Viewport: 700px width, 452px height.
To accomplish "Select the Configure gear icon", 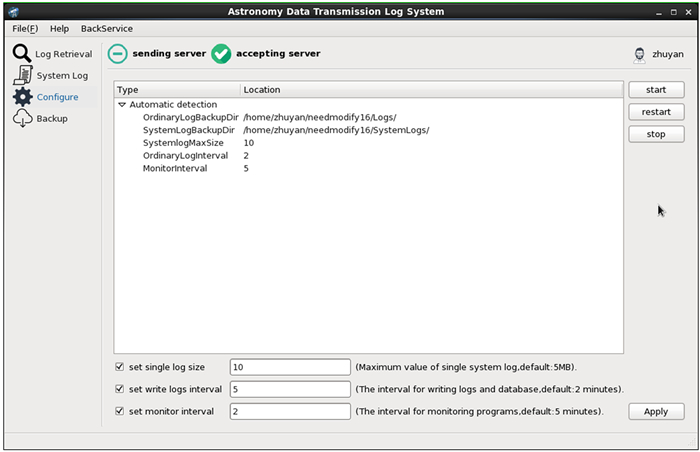I will tap(22, 97).
